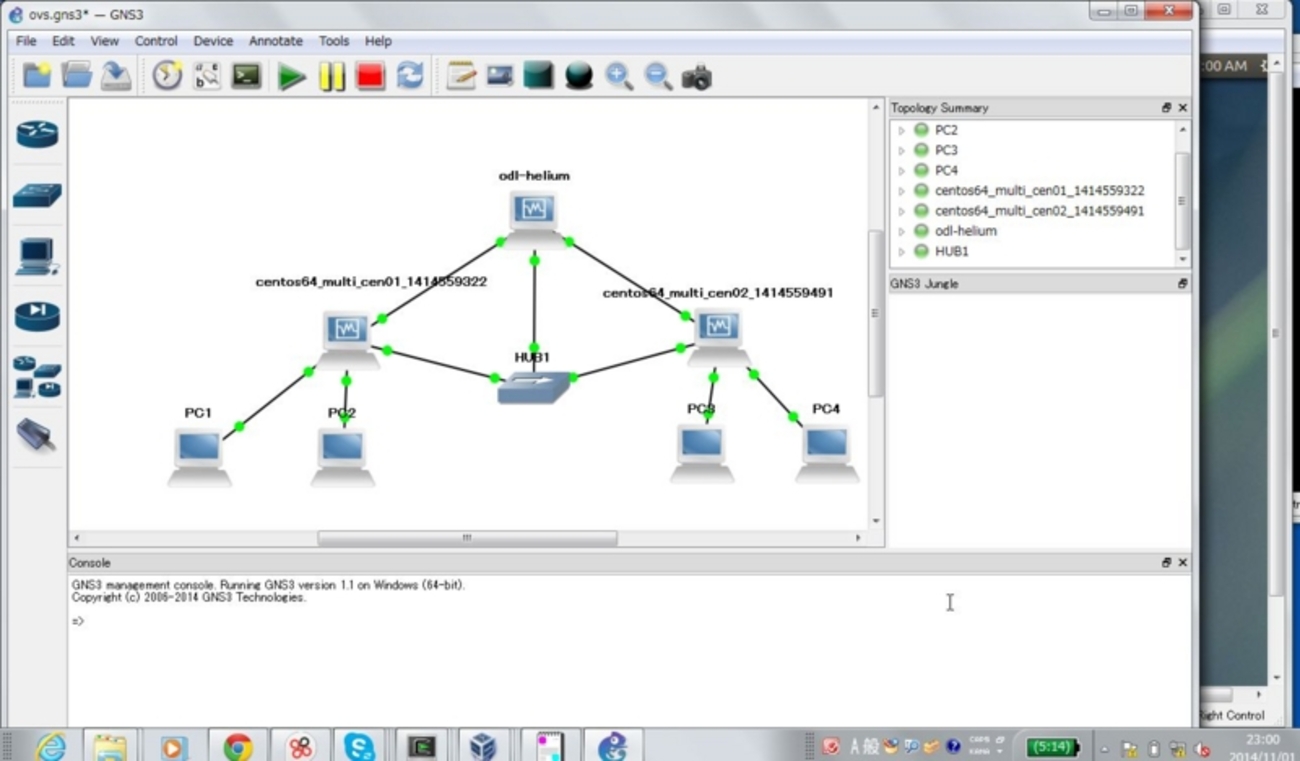Open the Help menu
This screenshot has height=761, width=1300.
(x=378, y=41)
